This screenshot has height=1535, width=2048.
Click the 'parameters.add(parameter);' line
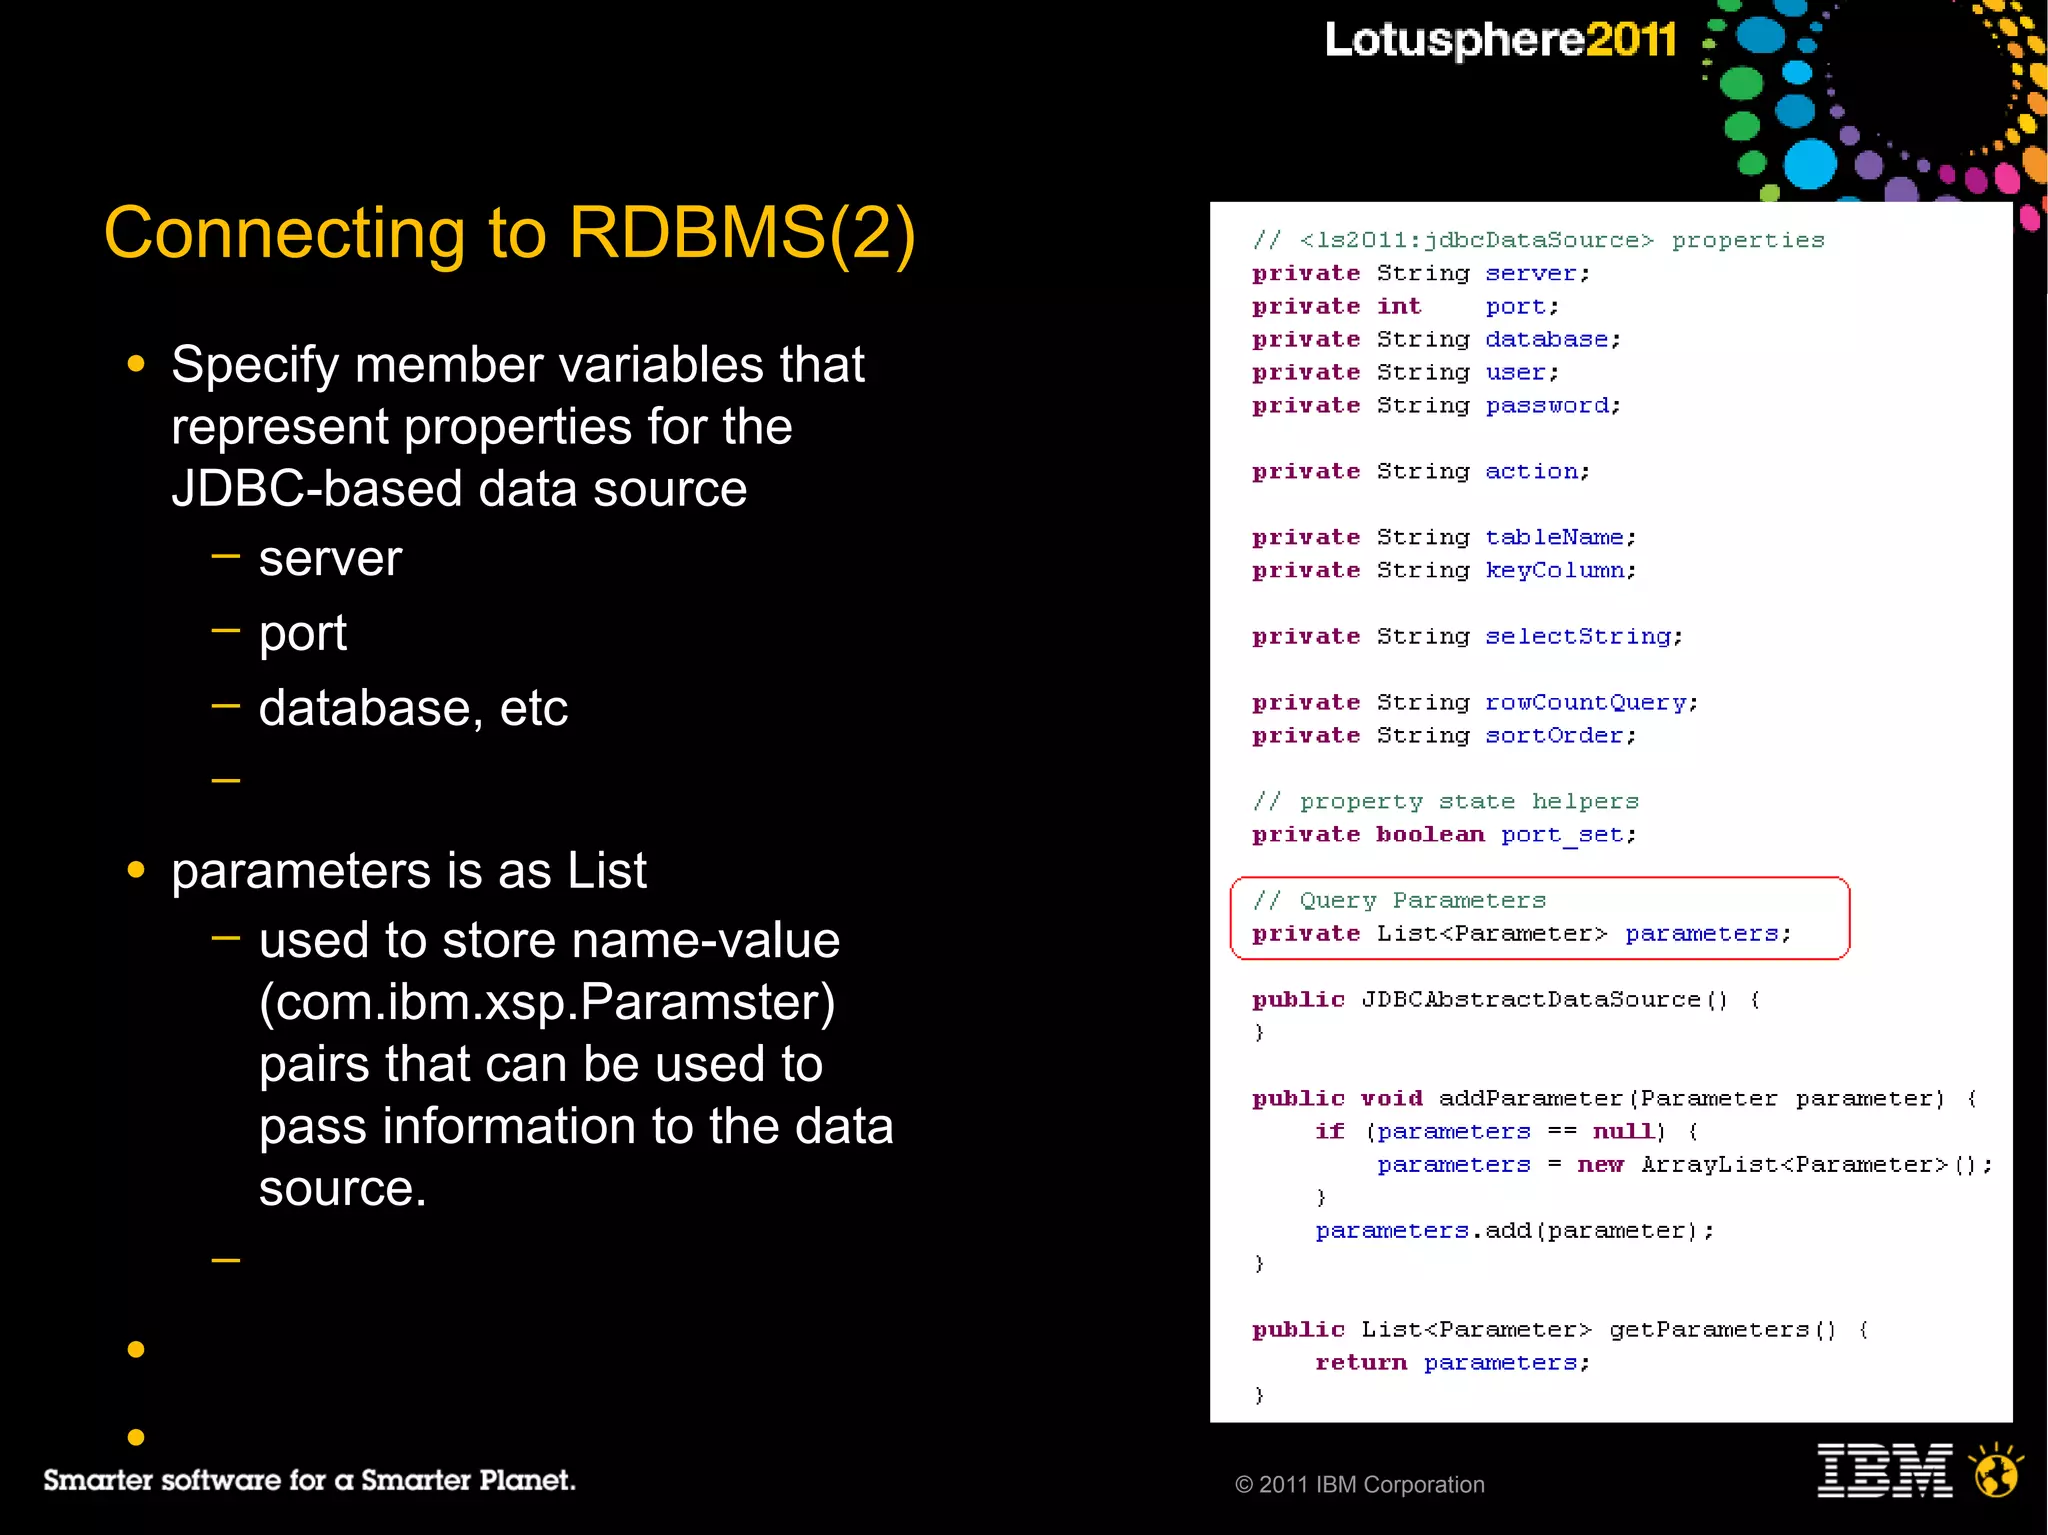tap(1514, 1230)
